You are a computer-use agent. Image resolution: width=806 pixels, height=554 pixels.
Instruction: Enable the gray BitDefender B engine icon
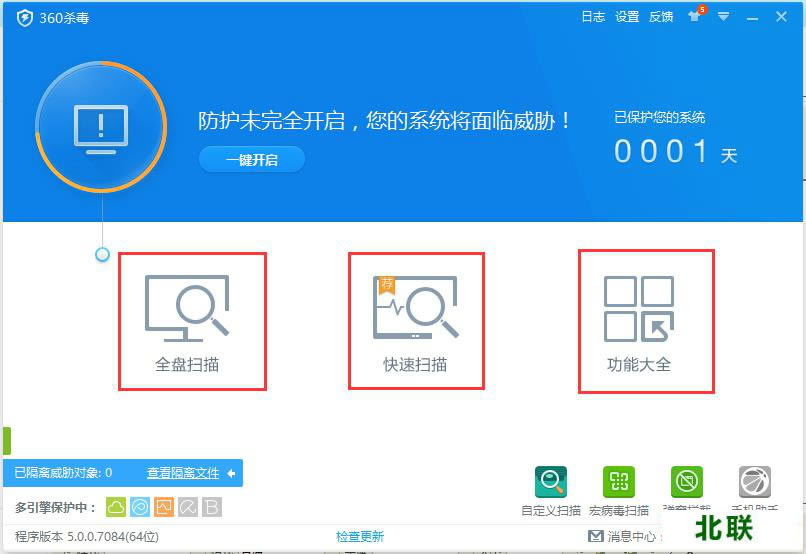tap(212, 507)
